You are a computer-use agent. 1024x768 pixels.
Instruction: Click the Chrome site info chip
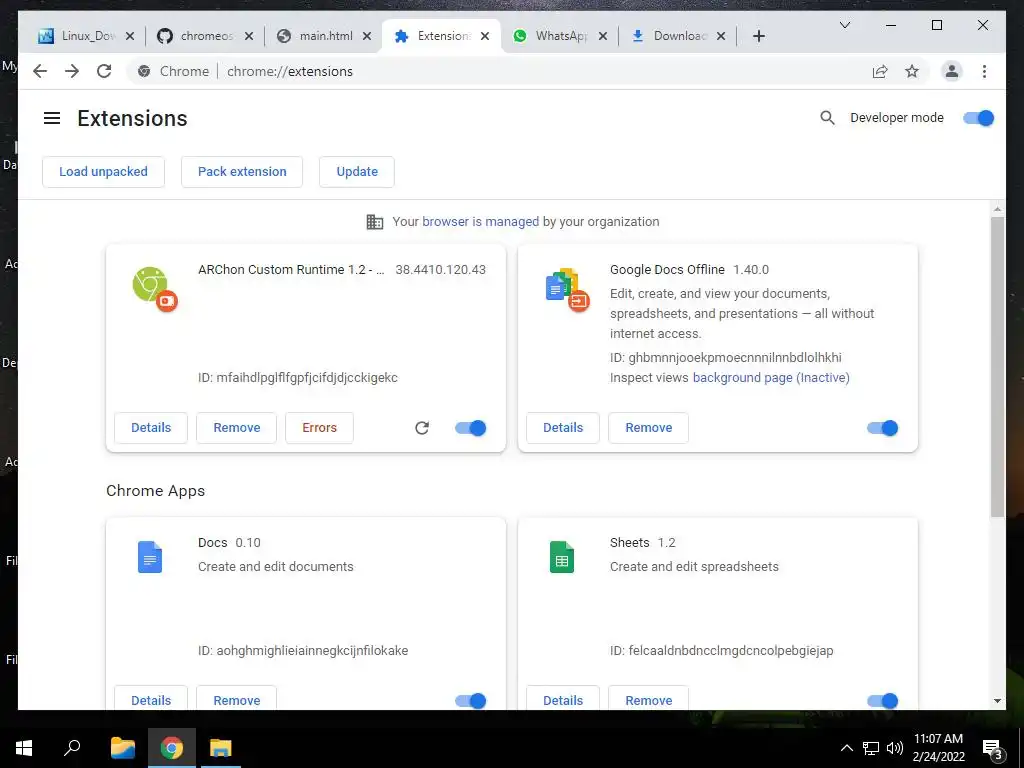[x=174, y=71]
